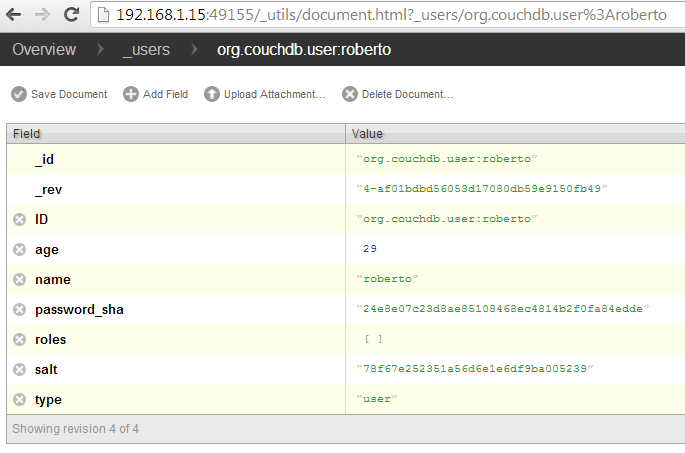Remove the password_sha field via X icon

[20, 310]
